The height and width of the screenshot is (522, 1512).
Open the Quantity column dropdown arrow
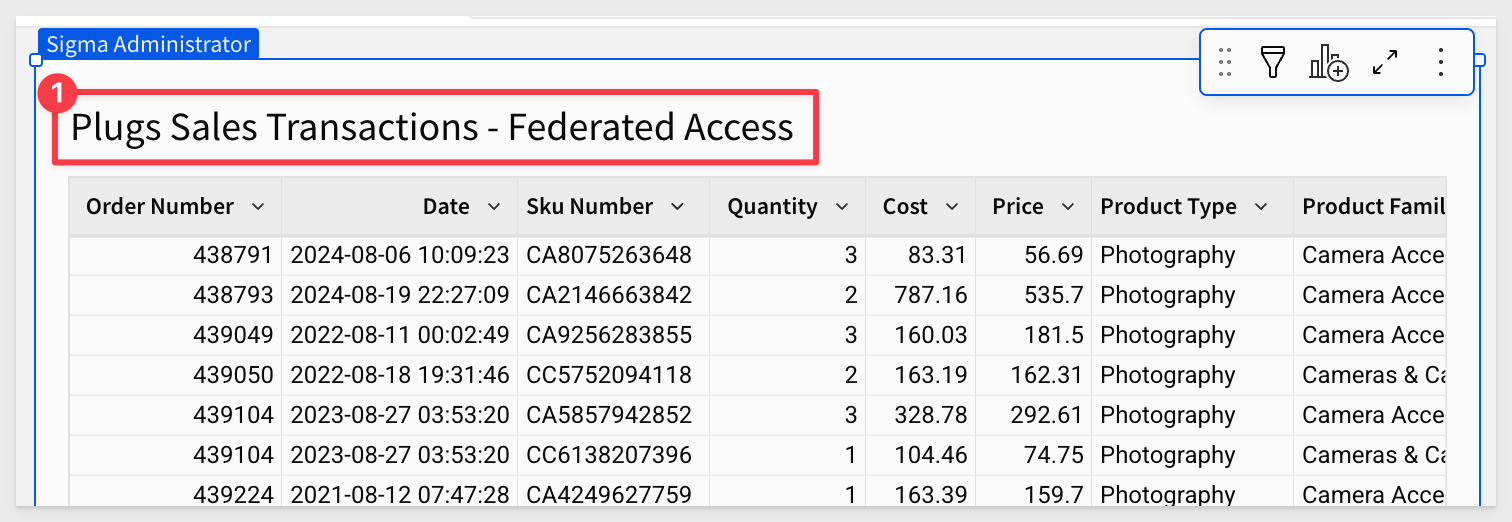(842, 207)
